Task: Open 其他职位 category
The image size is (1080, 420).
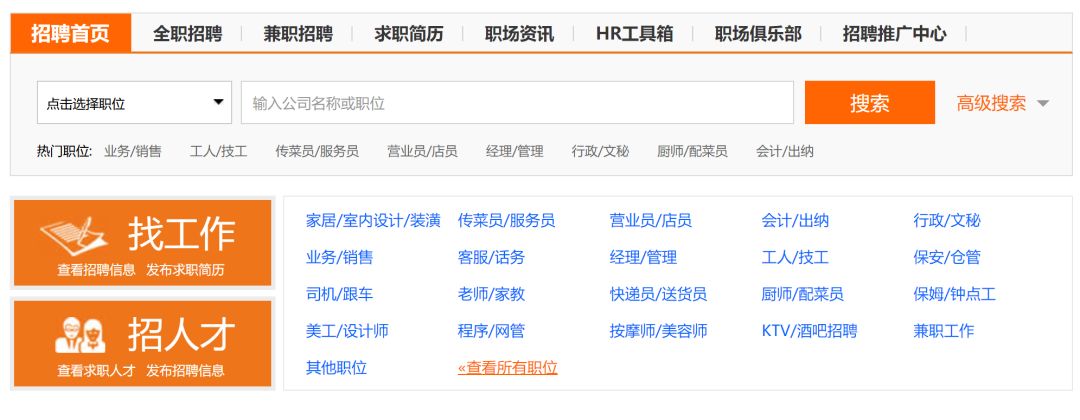Action: tap(336, 368)
